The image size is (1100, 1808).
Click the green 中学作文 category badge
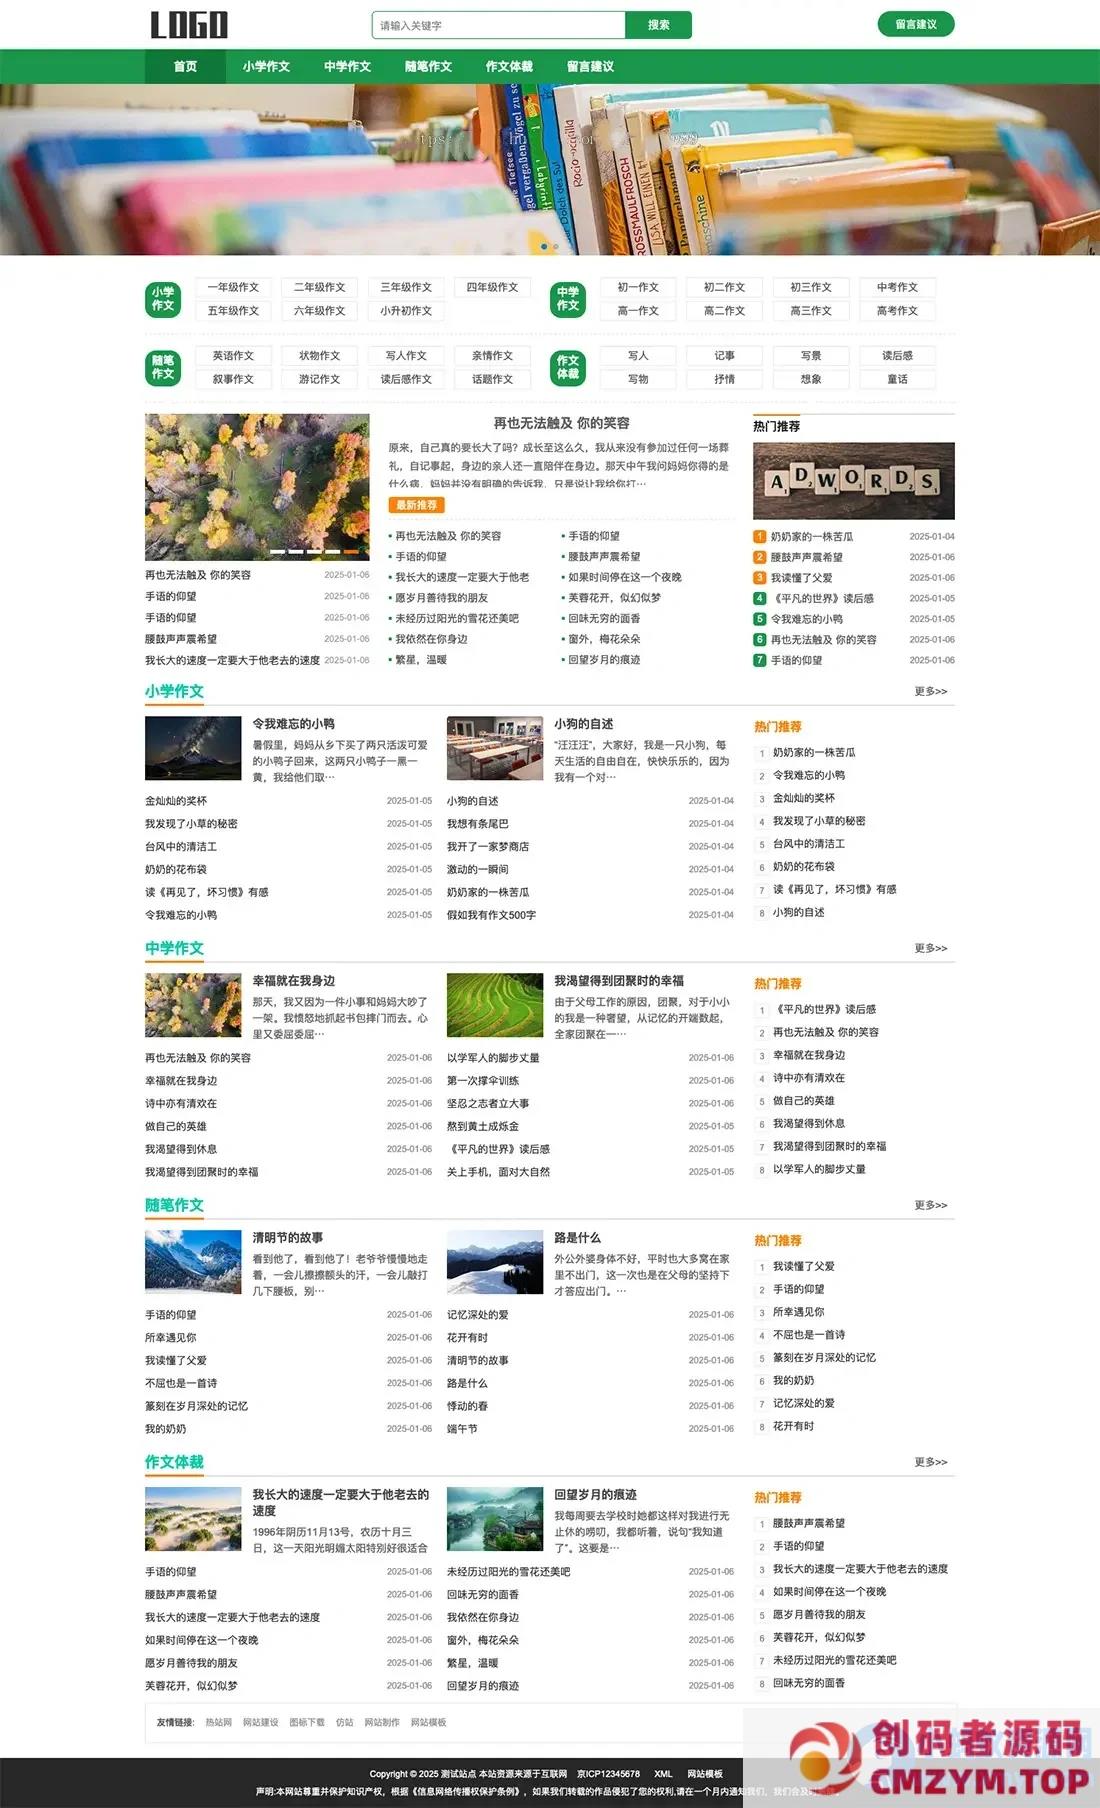(x=568, y=299)
